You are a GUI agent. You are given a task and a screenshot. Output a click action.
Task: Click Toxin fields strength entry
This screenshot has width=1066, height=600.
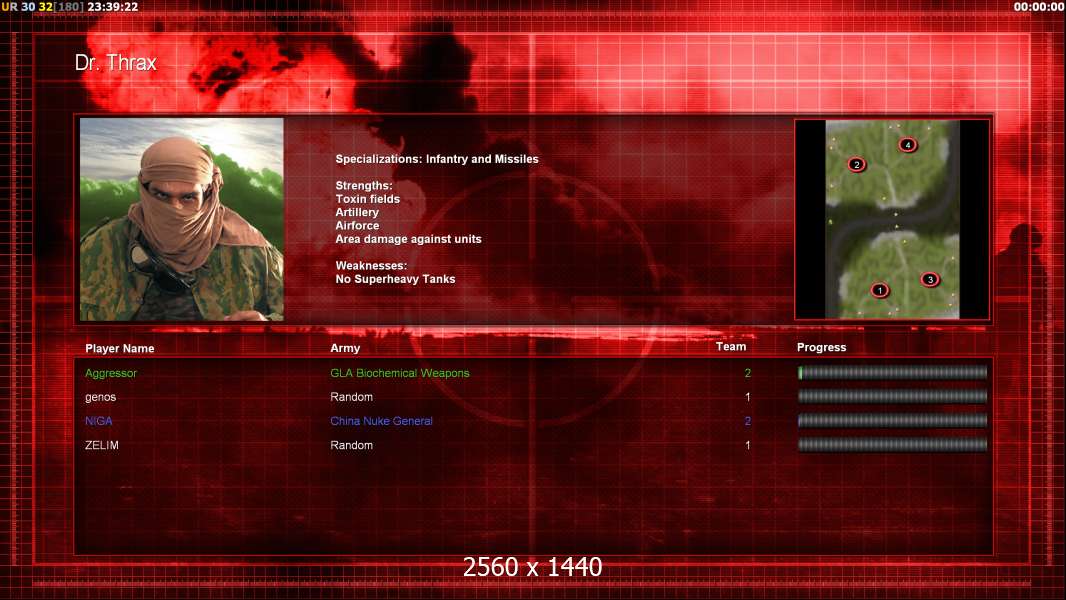point(368,199)
